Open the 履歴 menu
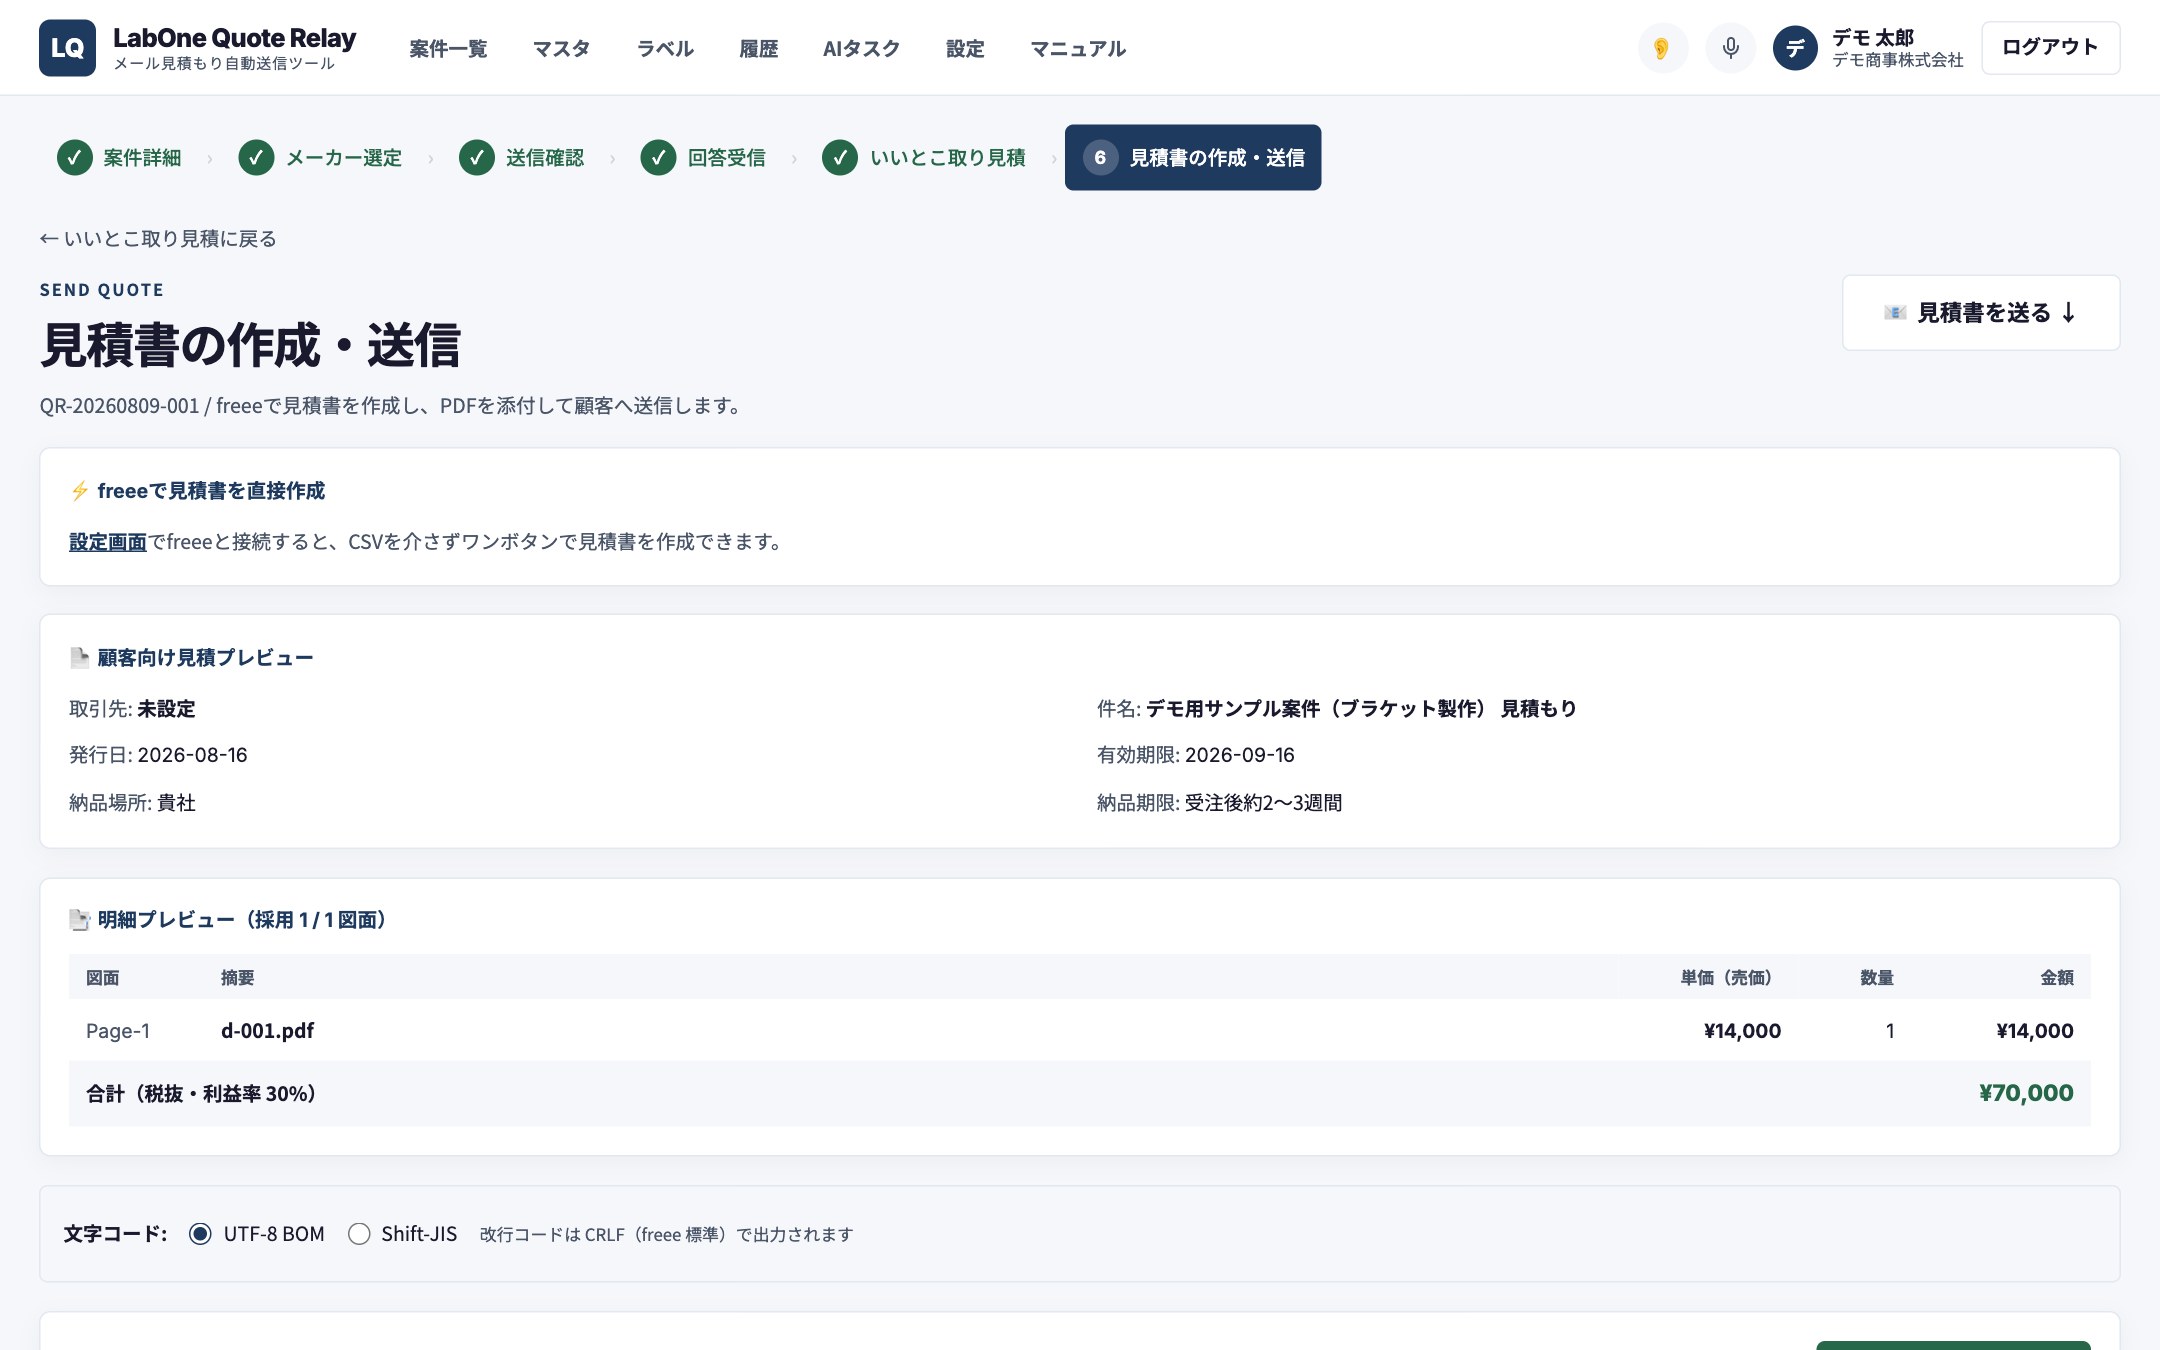The height and width of the screenshot is (1350, 2160). [x=758, y=48]
